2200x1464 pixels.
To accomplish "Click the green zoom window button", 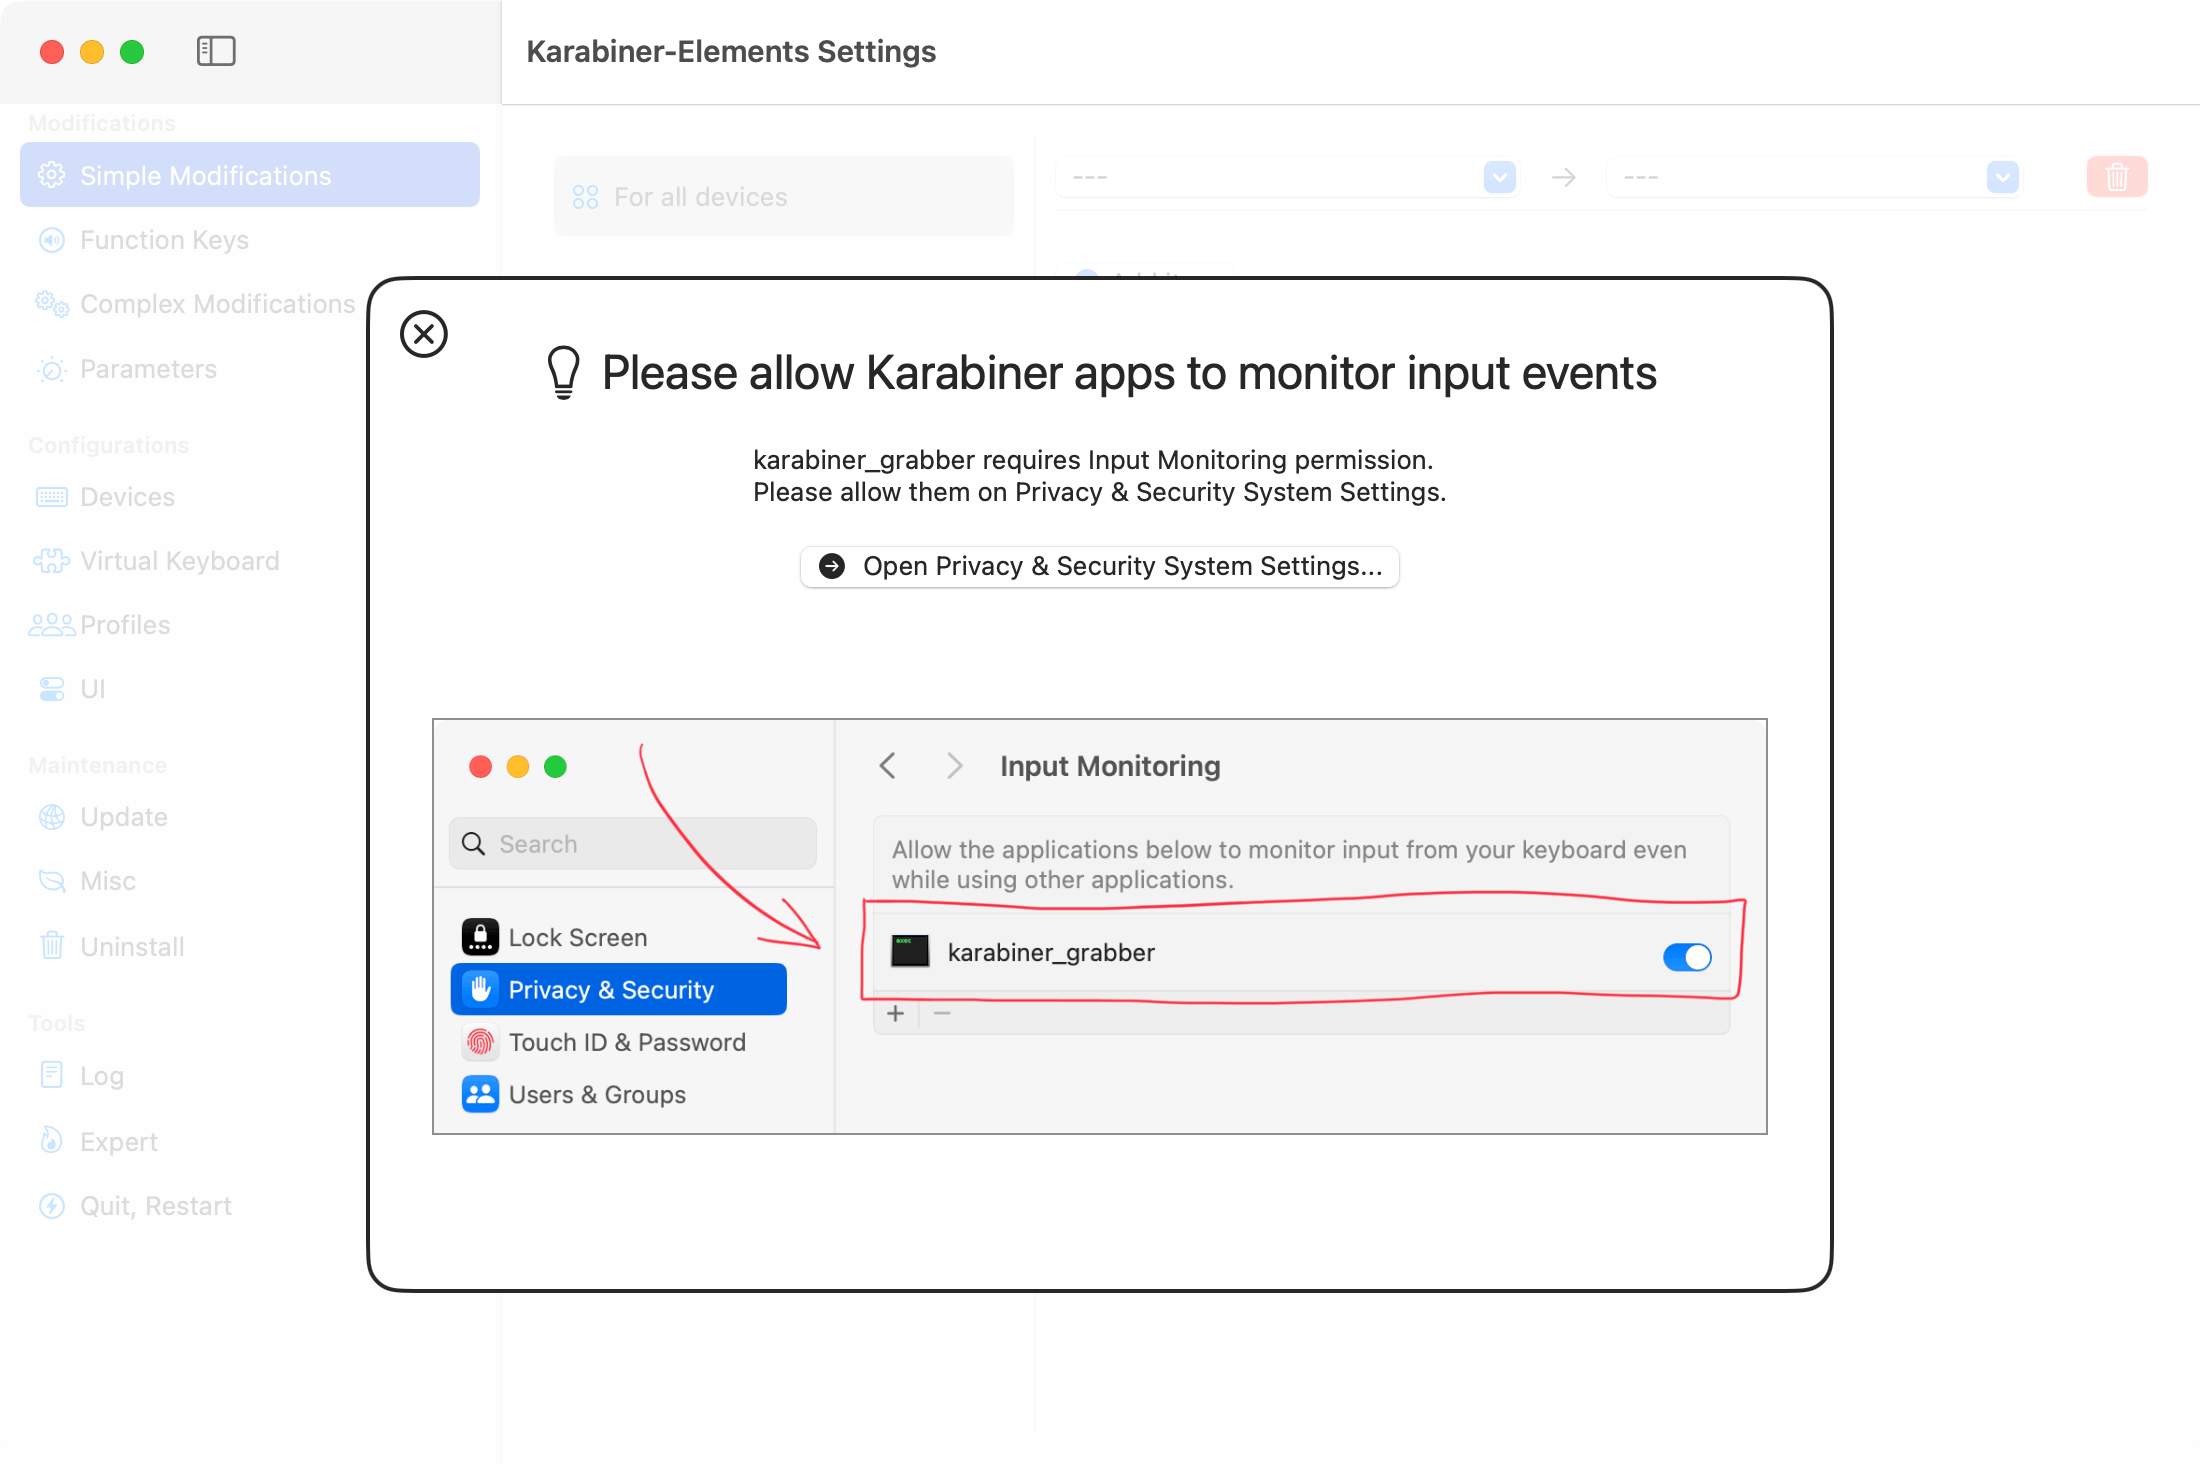I will click(x=132, y=51).
